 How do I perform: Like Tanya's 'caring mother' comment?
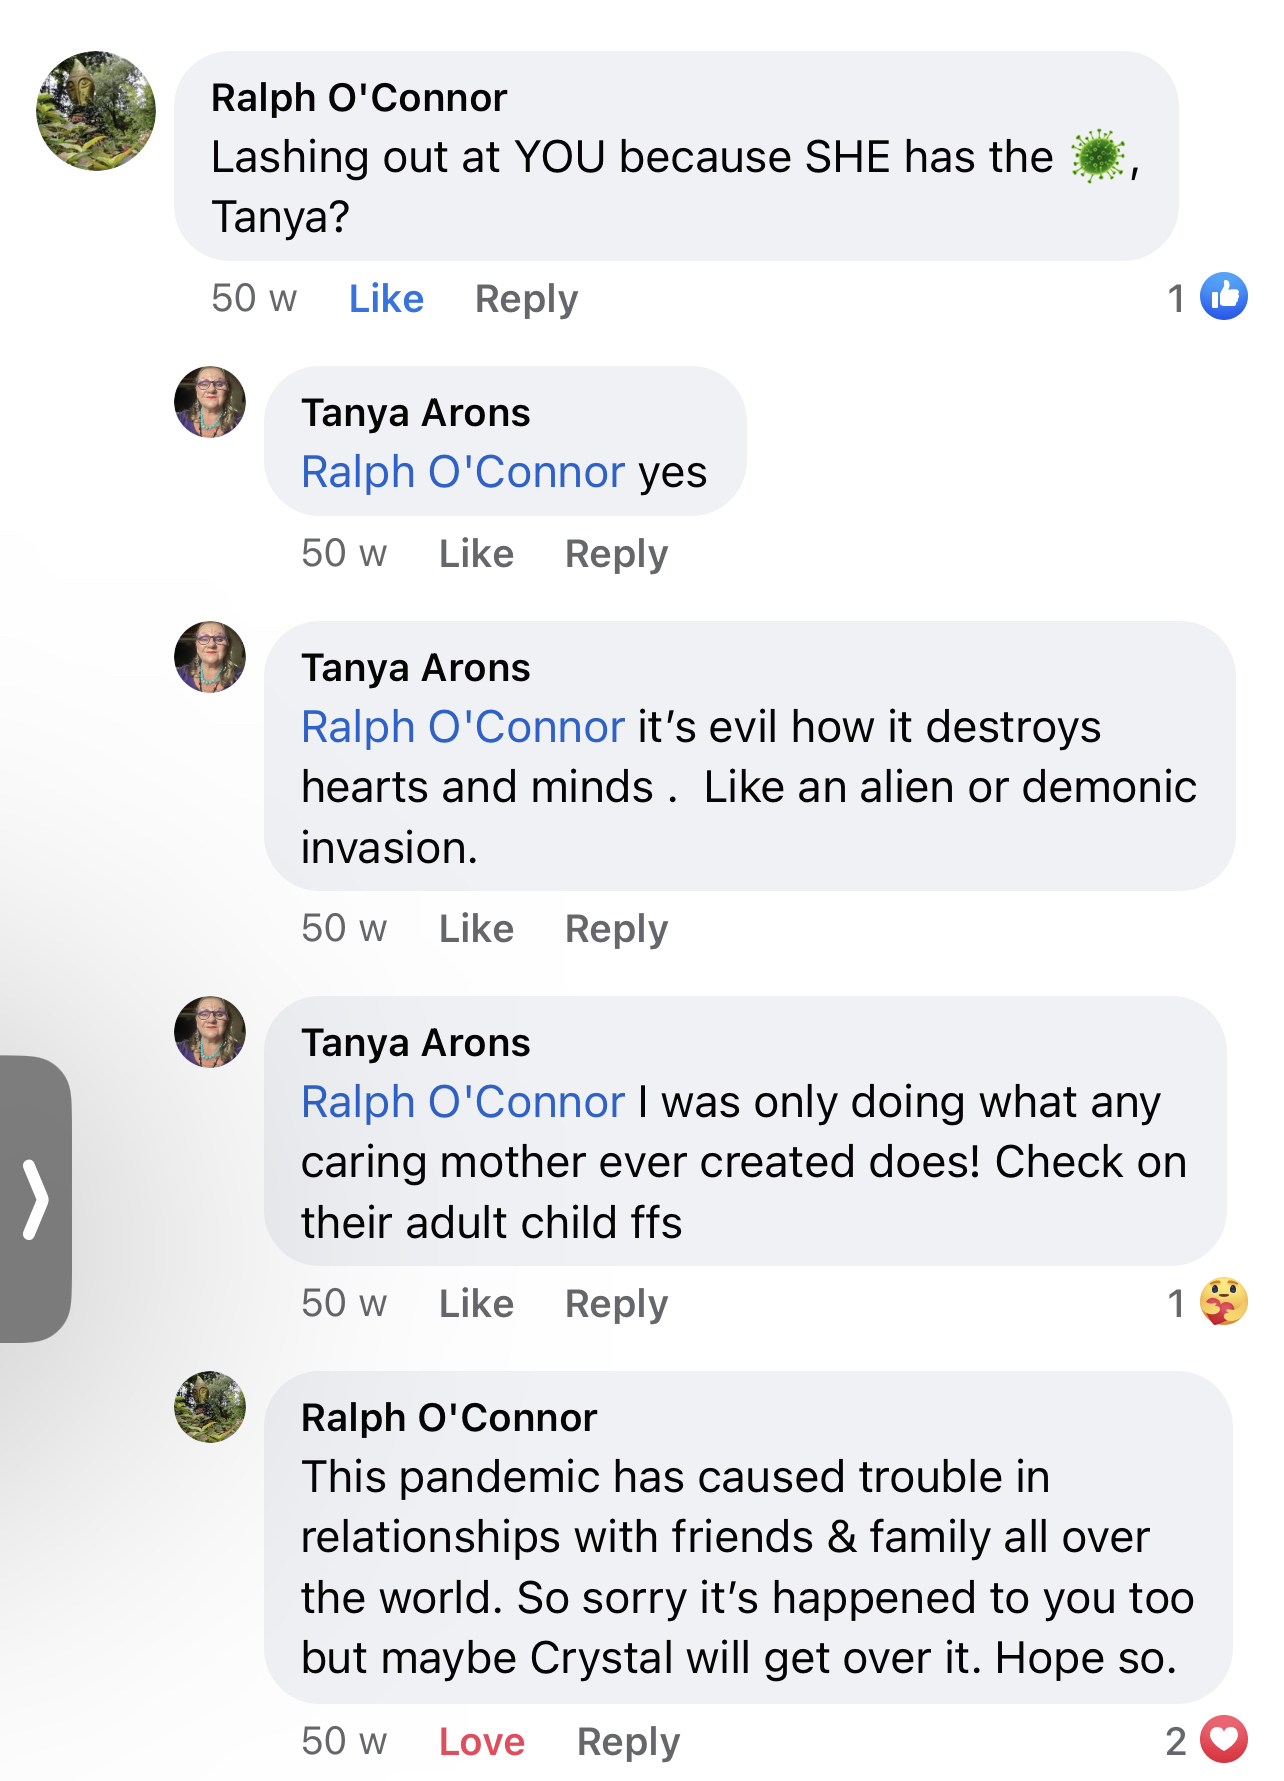pyautogui.click(x=476, y=1303)
